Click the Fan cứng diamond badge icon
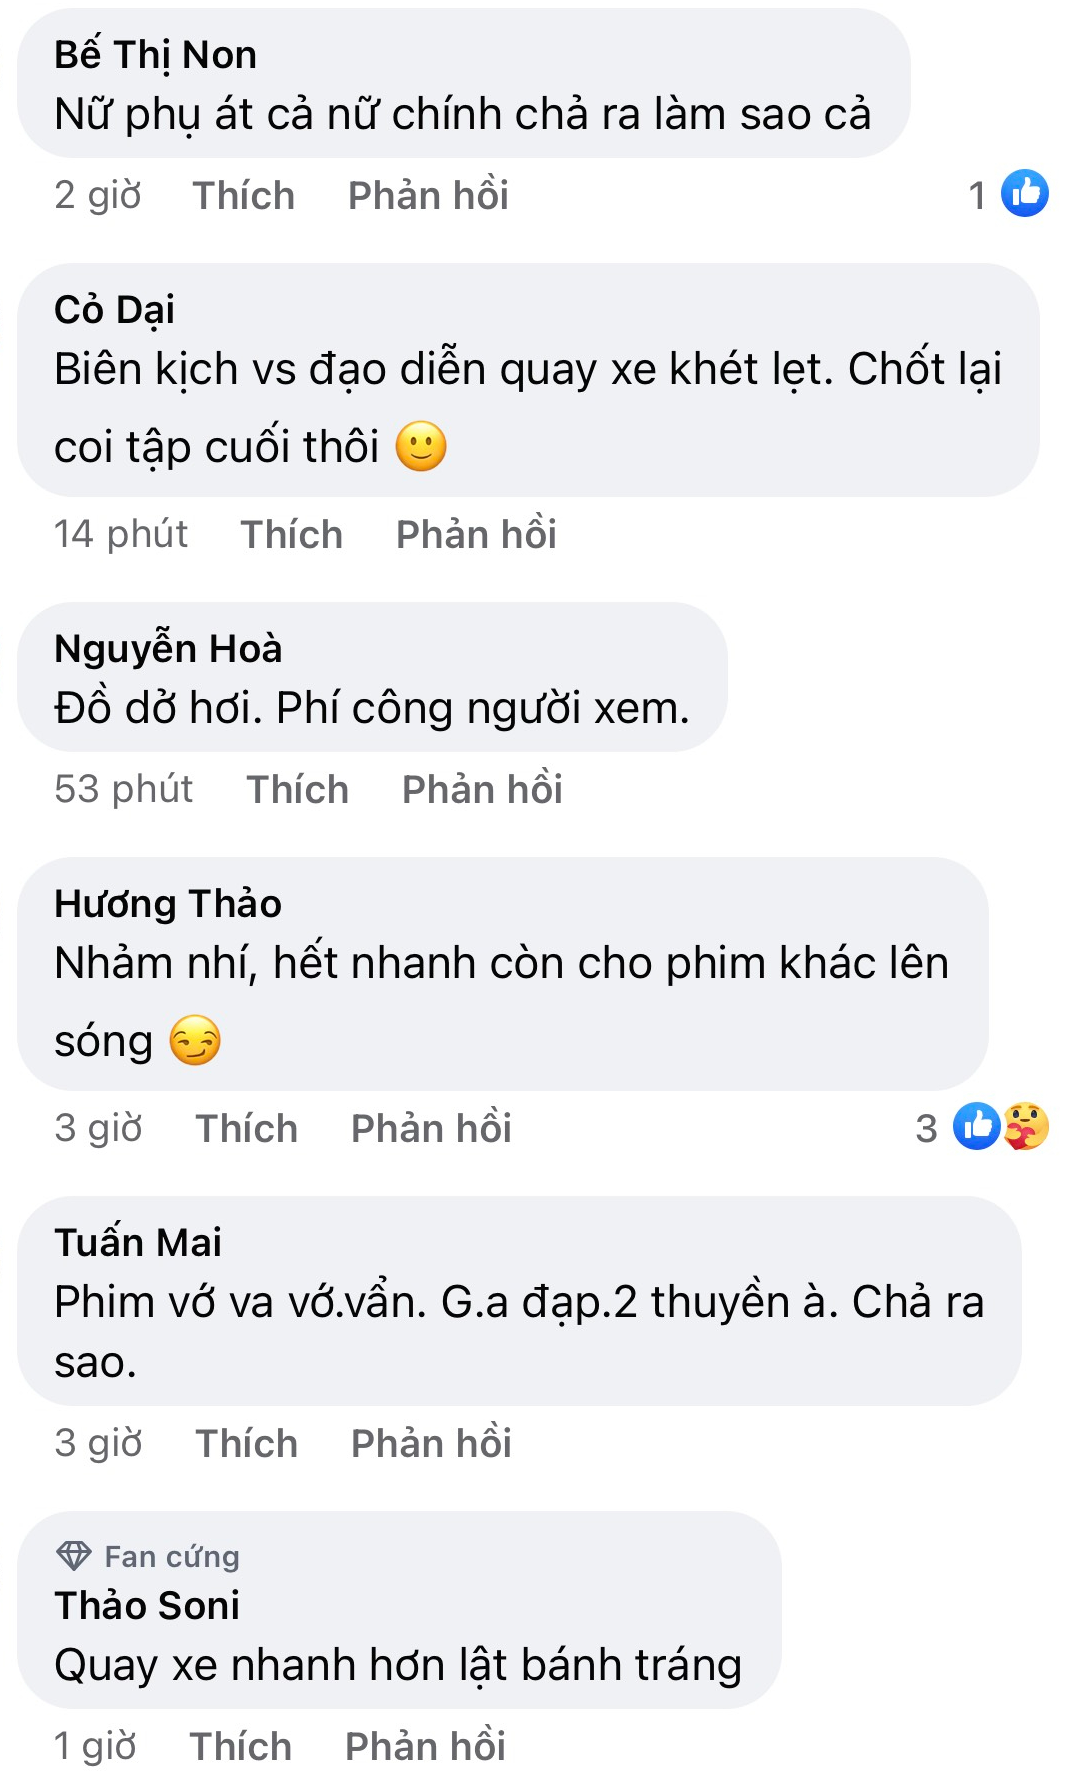Viewport: 1081px width, 1789px height. click(x=73, y=1556)
